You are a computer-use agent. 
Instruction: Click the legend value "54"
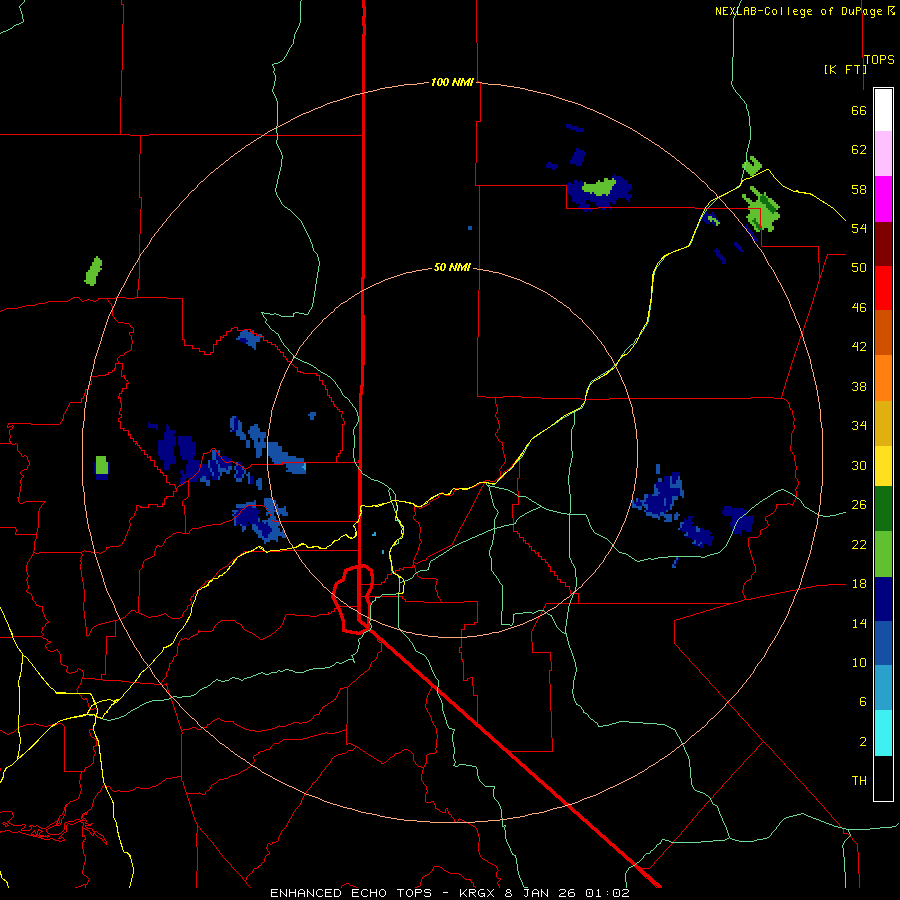point(859,228)
